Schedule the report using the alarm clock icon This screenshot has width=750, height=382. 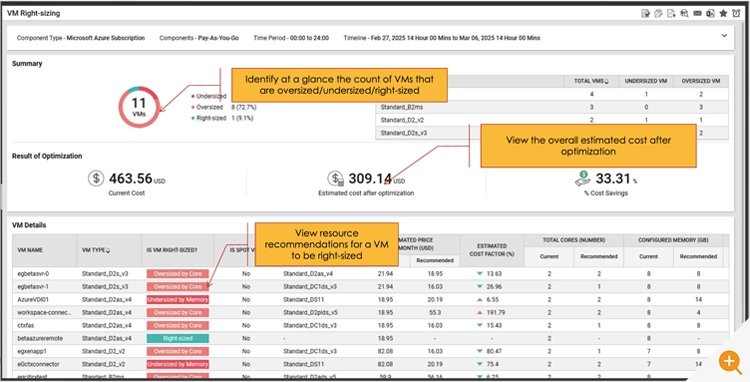pyautogui.click(x=736, y=13)
